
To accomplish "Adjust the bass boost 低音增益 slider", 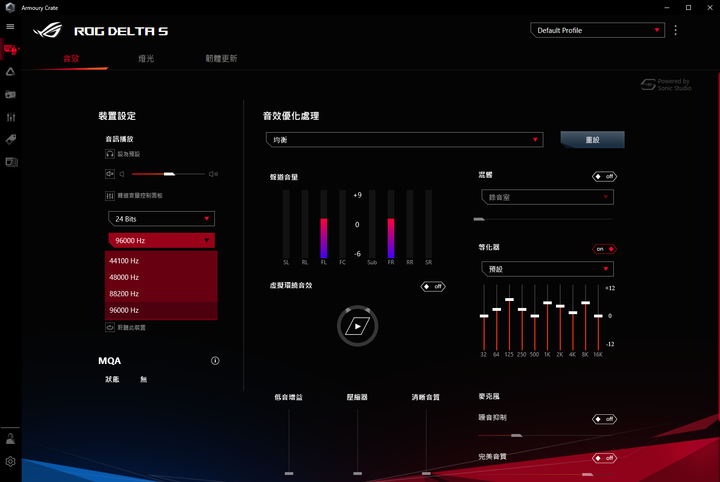I will pyautogui.click(x=289, y=473).
